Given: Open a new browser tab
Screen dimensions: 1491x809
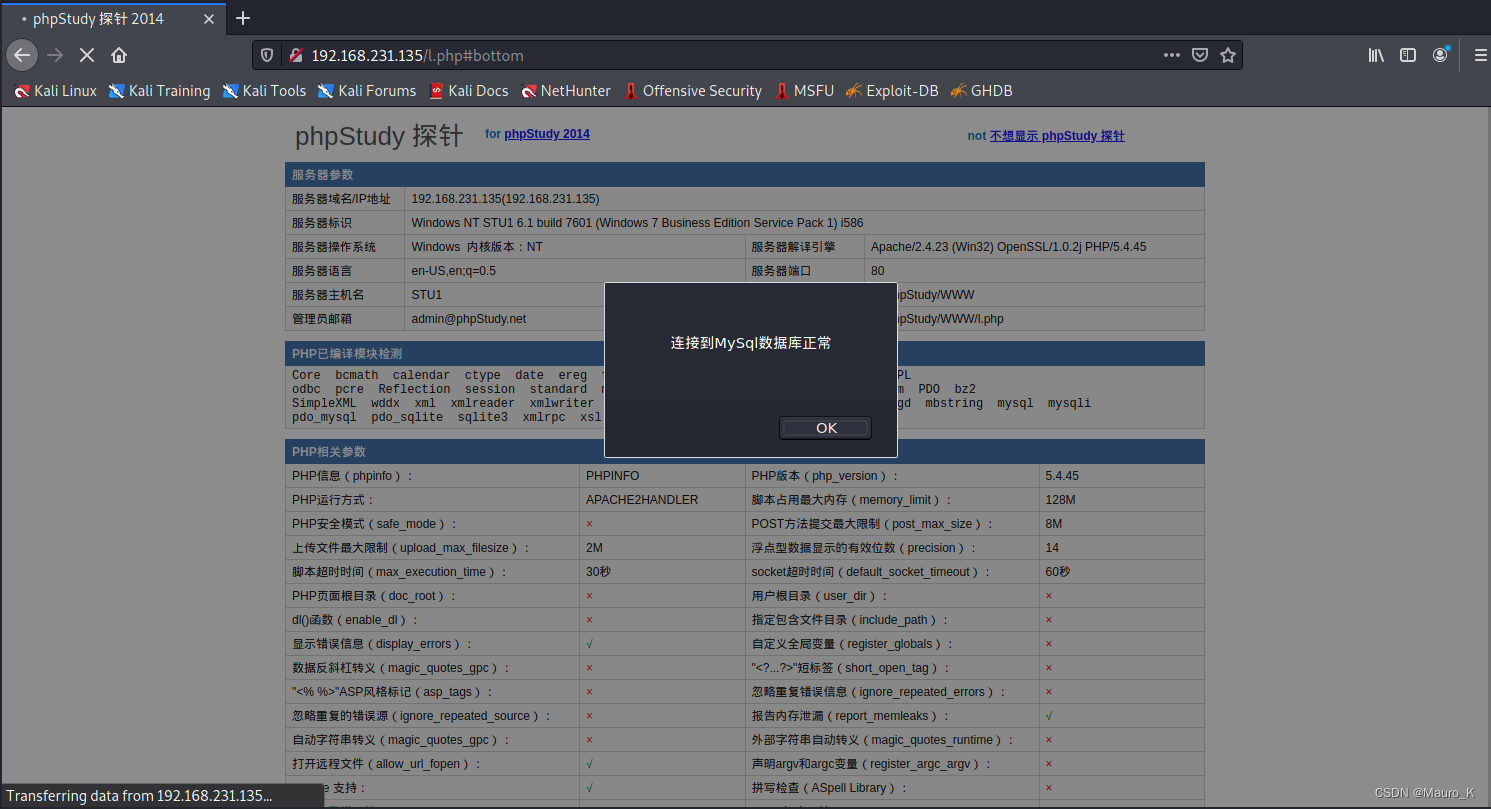Looking at the screenshot, I should (242, 18).
